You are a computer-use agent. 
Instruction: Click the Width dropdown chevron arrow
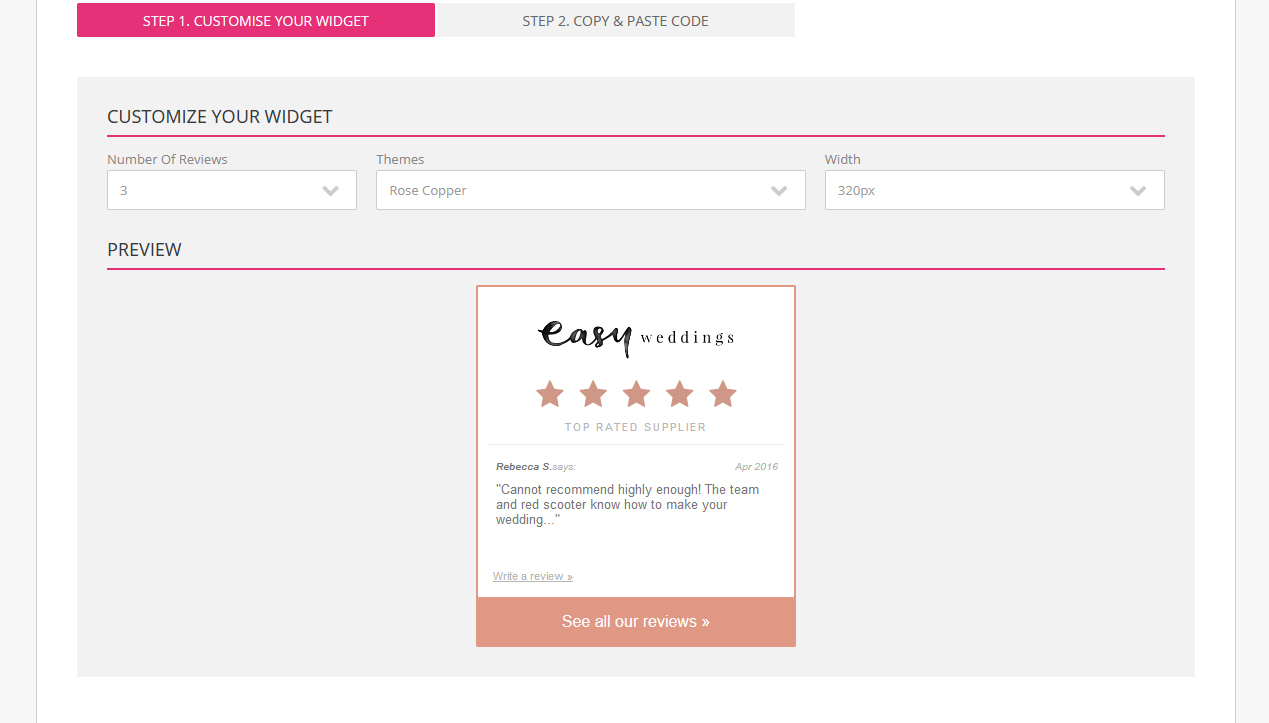[1138, 191]
